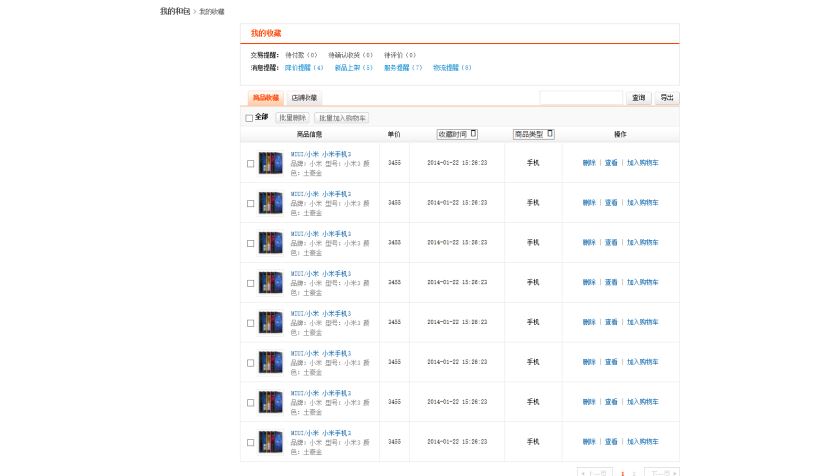The height and width of the screenshot is (476, 840).
Task: Click 查看 in the eighth product row
Action: [x=611, y=442]
